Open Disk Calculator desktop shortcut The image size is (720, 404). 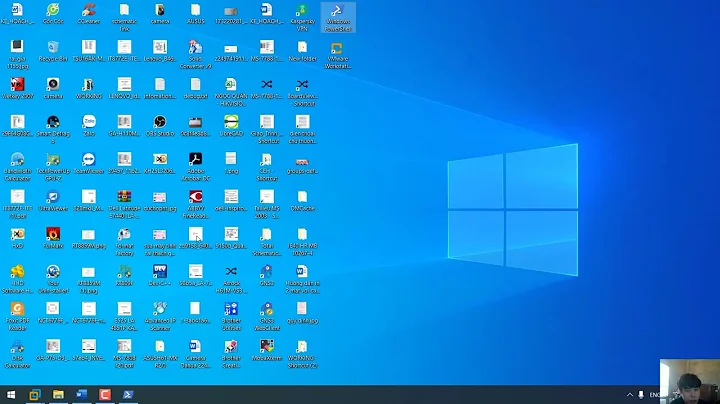point(17,354)
